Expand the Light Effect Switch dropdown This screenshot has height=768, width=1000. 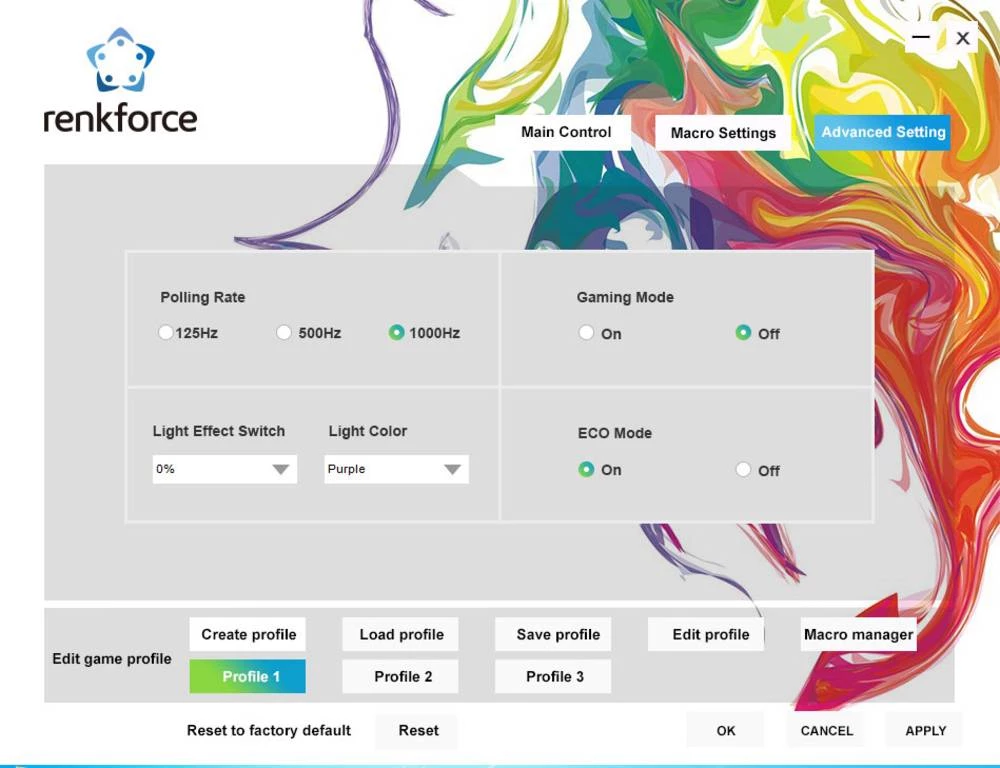(x=280, y=469)
